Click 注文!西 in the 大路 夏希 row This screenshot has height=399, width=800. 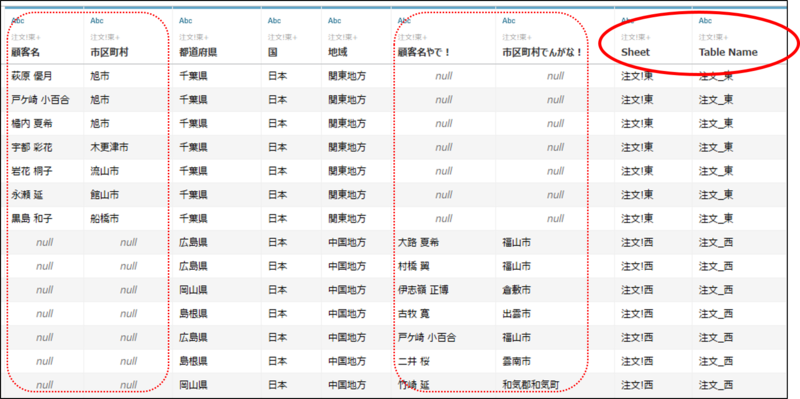[x=637, y=242]
